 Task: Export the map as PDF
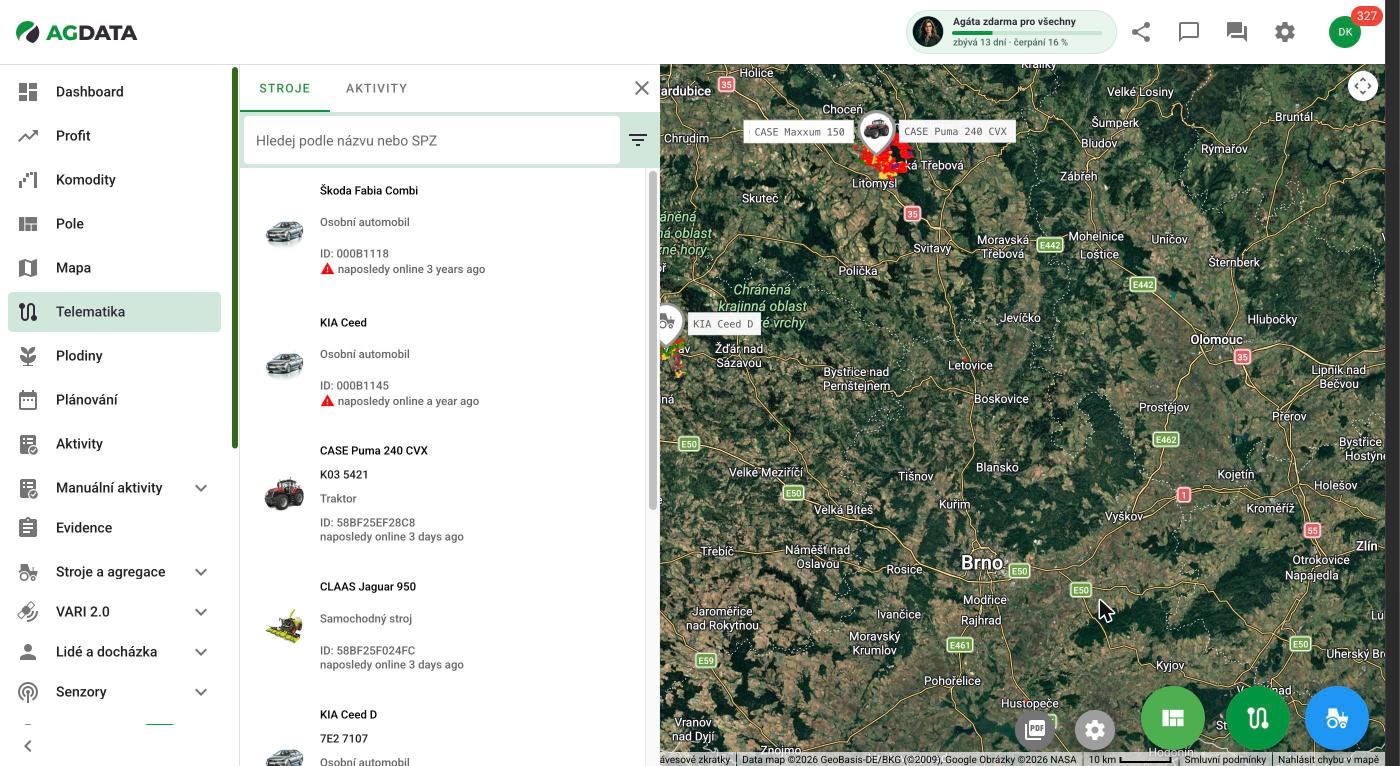pos(1035,729)
